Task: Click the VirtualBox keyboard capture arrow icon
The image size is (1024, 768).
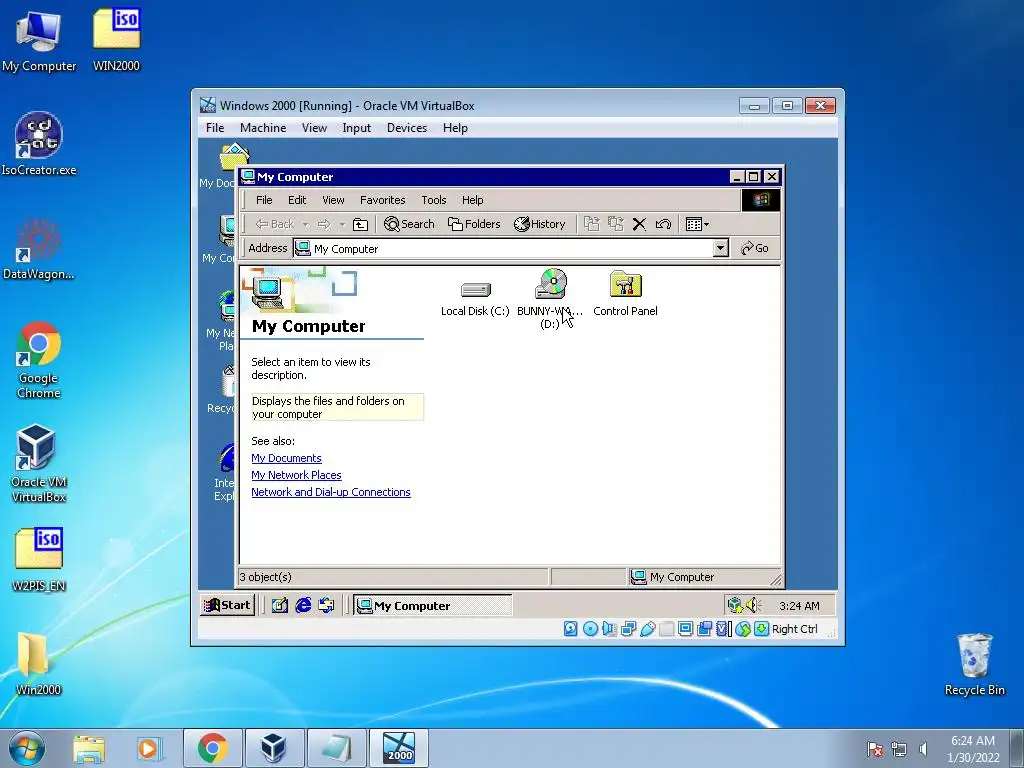Action: coord(761,629)
